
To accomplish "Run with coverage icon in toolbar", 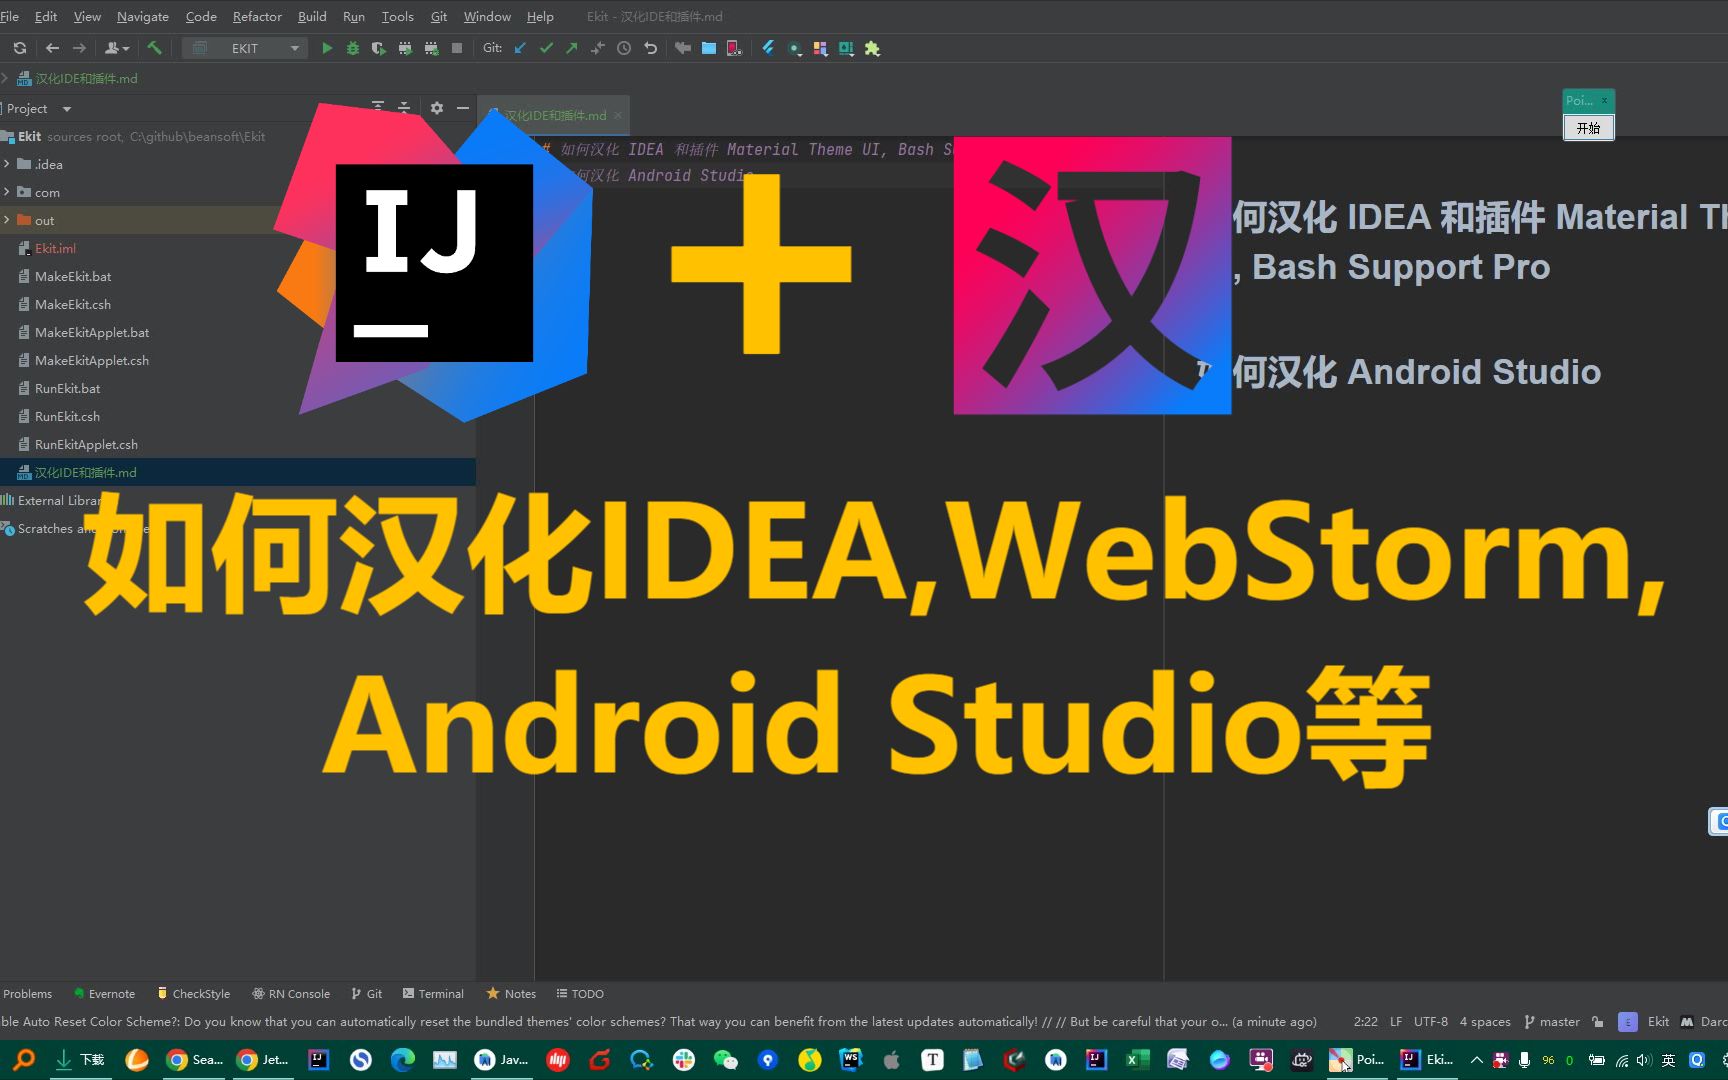I will tap(378, 48).
